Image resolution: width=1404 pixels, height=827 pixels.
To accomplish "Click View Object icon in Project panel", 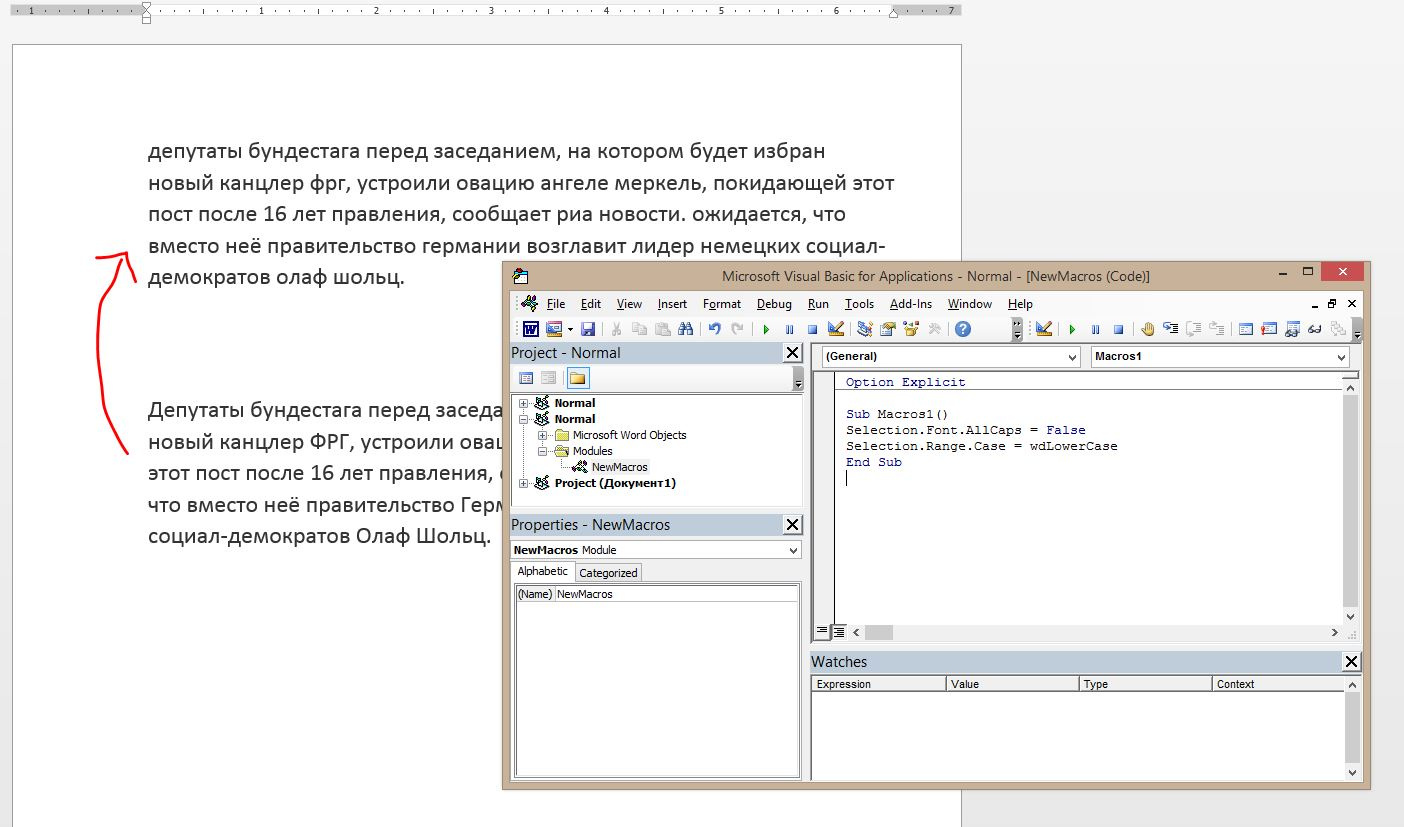I will click(548, 378).
